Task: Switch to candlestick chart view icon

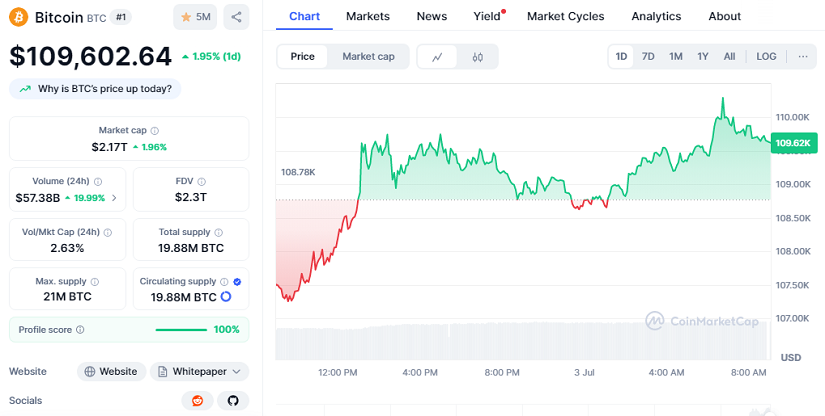Action: (x=477, y=57)
